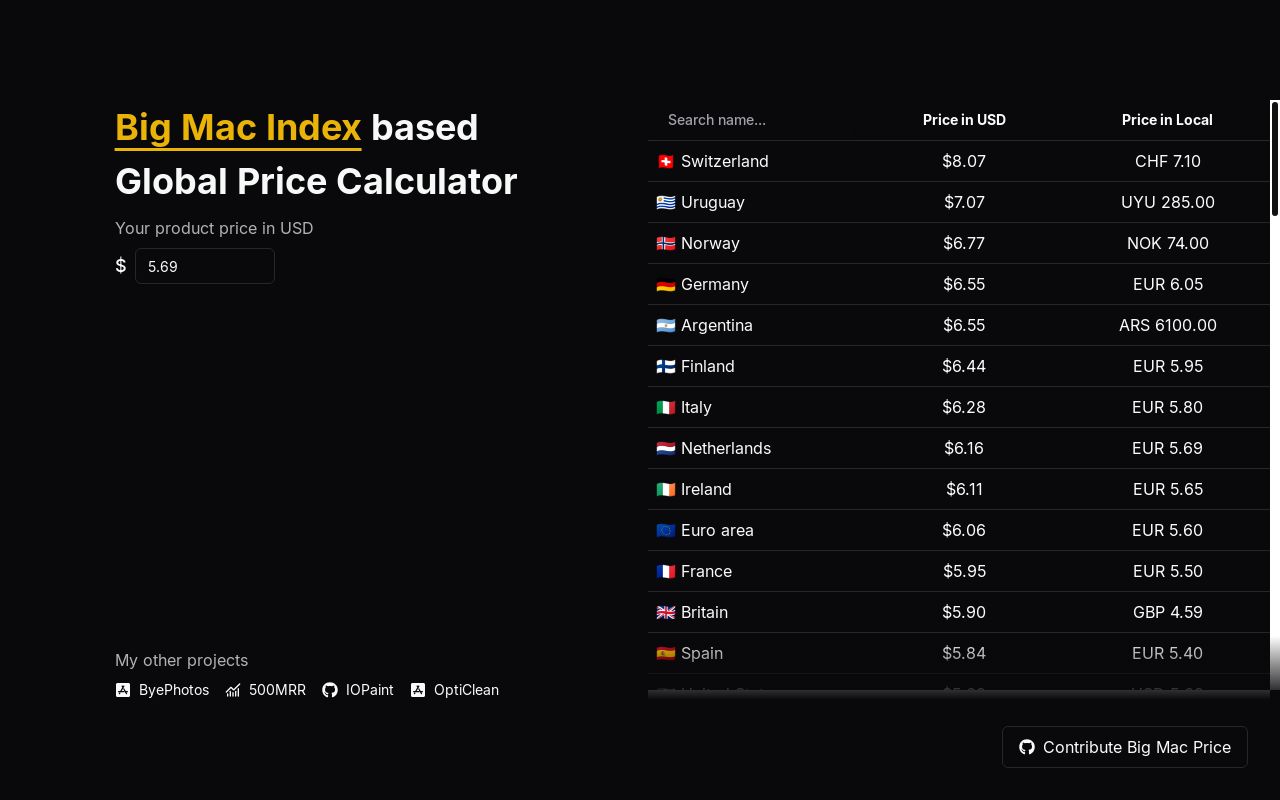Click the OptiClean app icon
The width and height of the screenshot is (1280, 800).
pyautogui.click(x=418, y=690)
